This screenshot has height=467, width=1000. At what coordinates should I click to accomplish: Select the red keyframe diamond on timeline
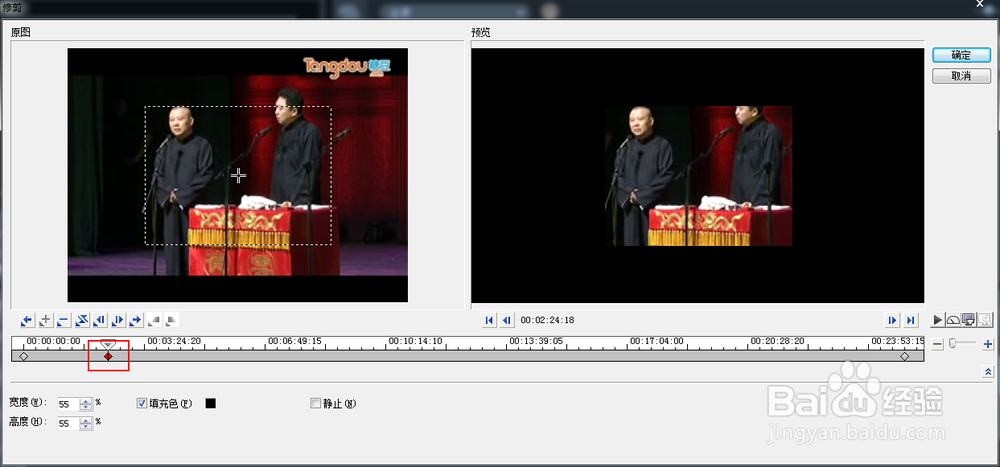coord(108,357)
